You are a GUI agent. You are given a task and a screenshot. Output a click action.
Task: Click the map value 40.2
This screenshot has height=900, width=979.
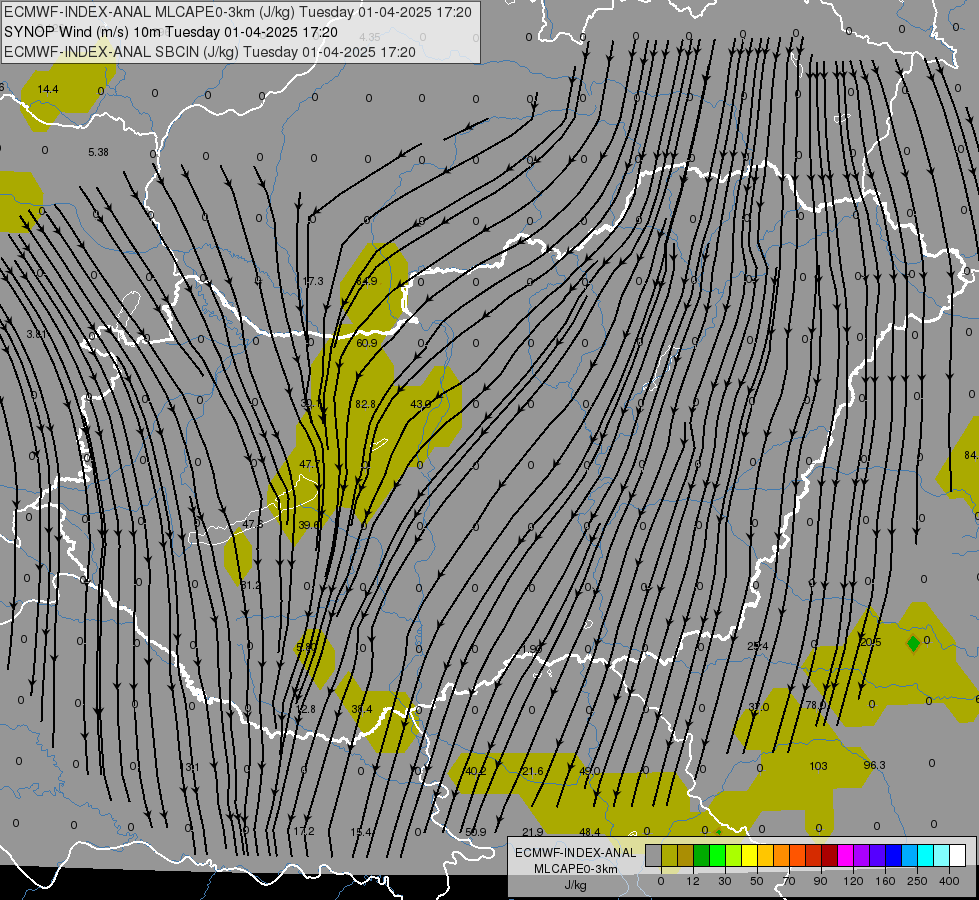pos(475,771)
